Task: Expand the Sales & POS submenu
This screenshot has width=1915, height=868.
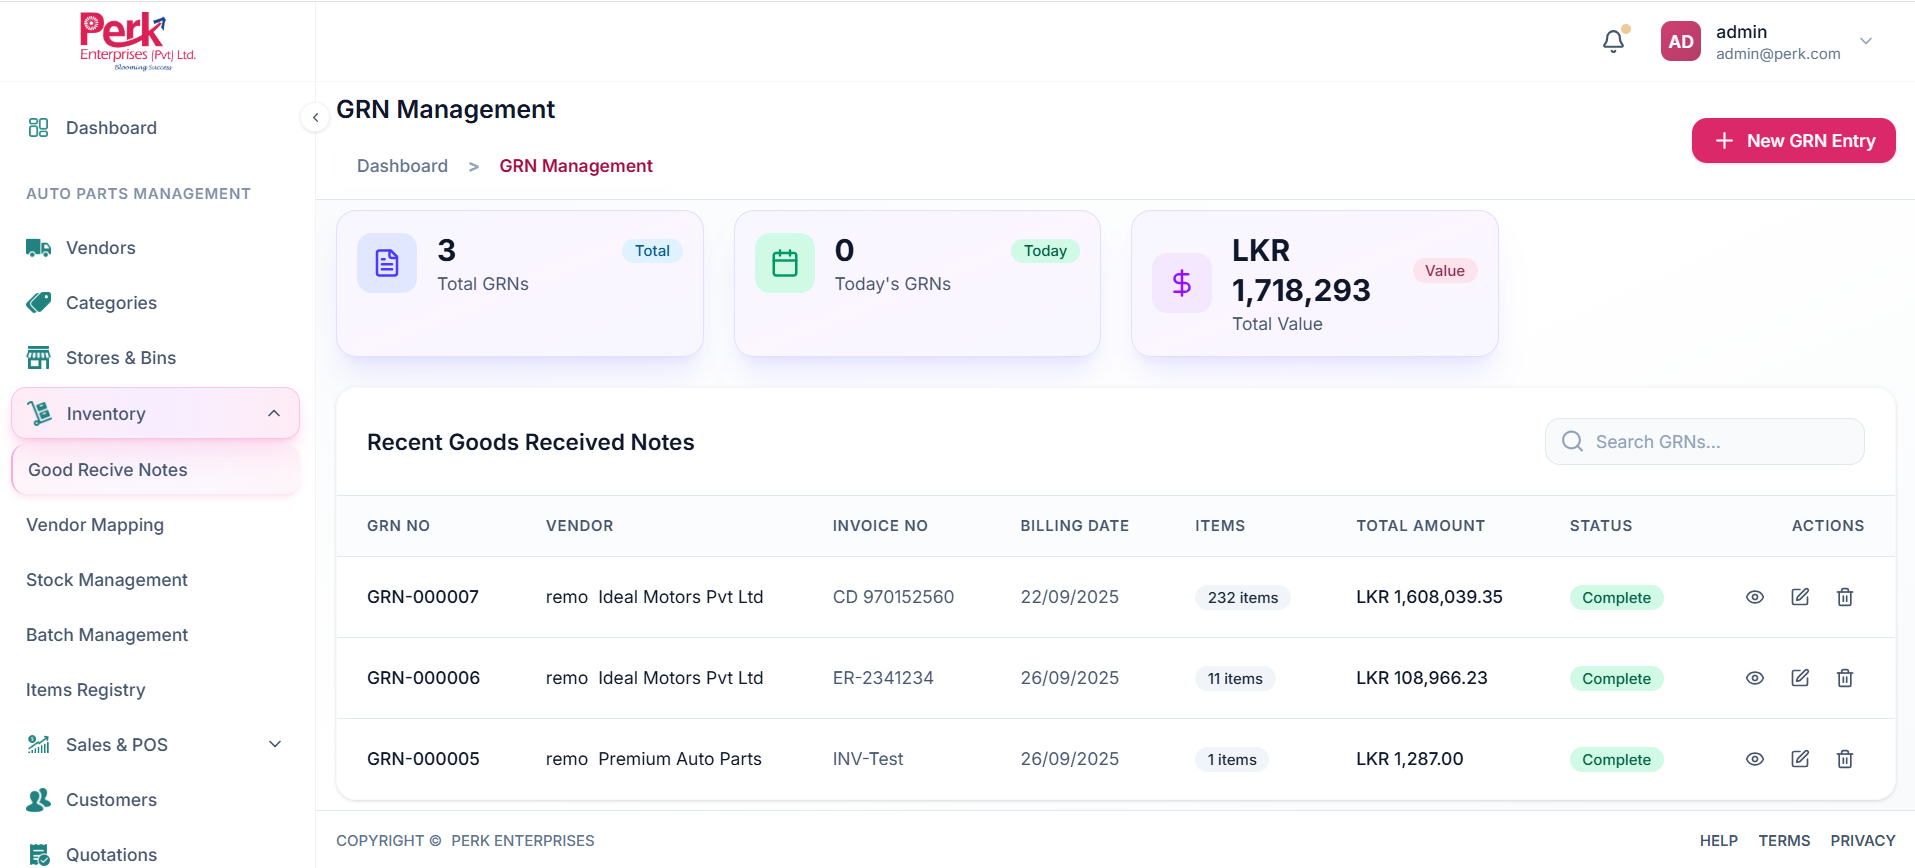Action: (275, 744)
